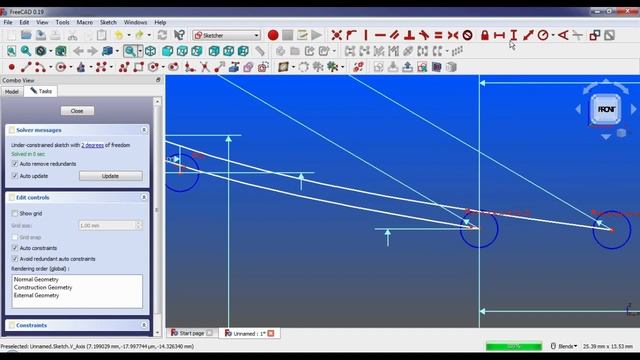The image size is (640, 360).
Task: Create a circle tool
Action: [60, 67]
